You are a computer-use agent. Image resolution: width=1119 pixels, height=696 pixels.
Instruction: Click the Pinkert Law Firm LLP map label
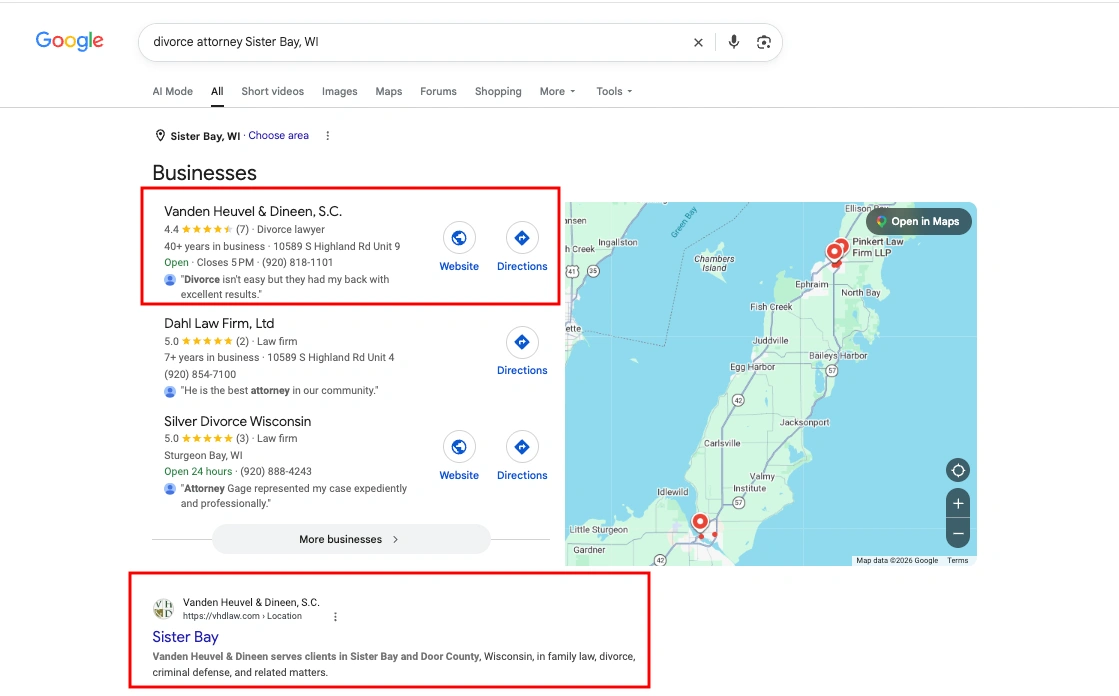[x=878, y=247]
